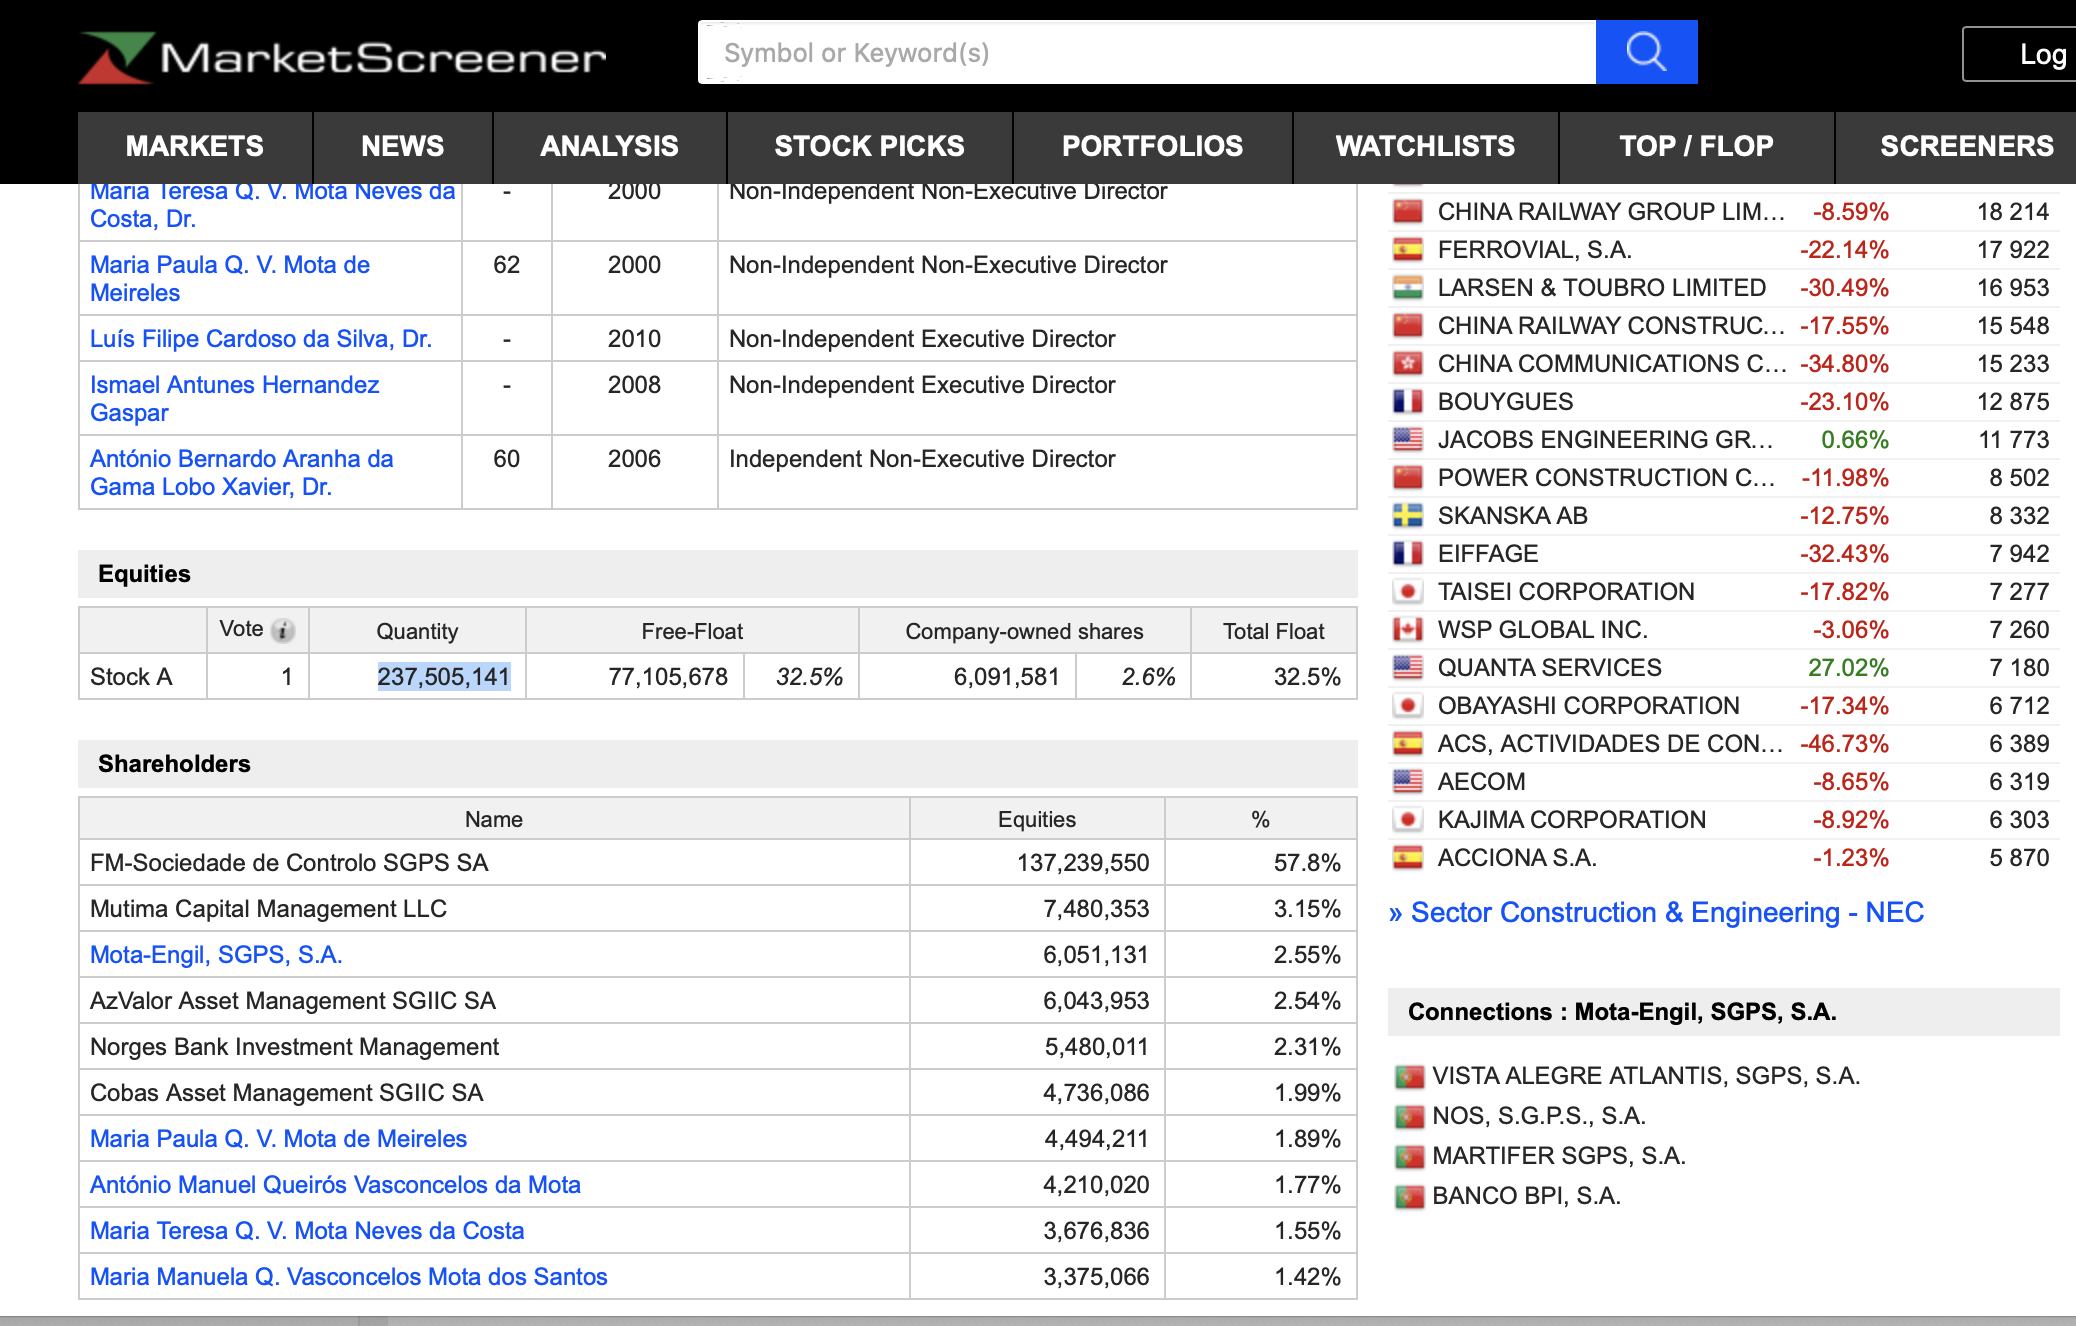Click the blue search magnifier button
Screen dimensions: 2076x1326
tap(1645, 52)
